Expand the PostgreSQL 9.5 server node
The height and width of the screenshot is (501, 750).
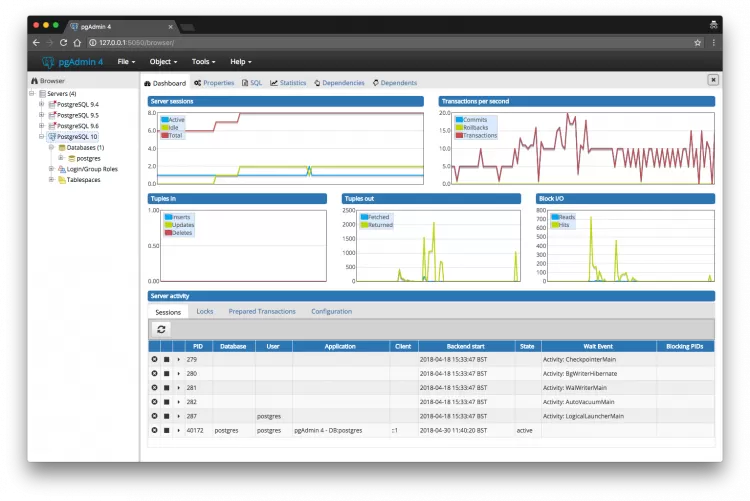tap(42, 115)
